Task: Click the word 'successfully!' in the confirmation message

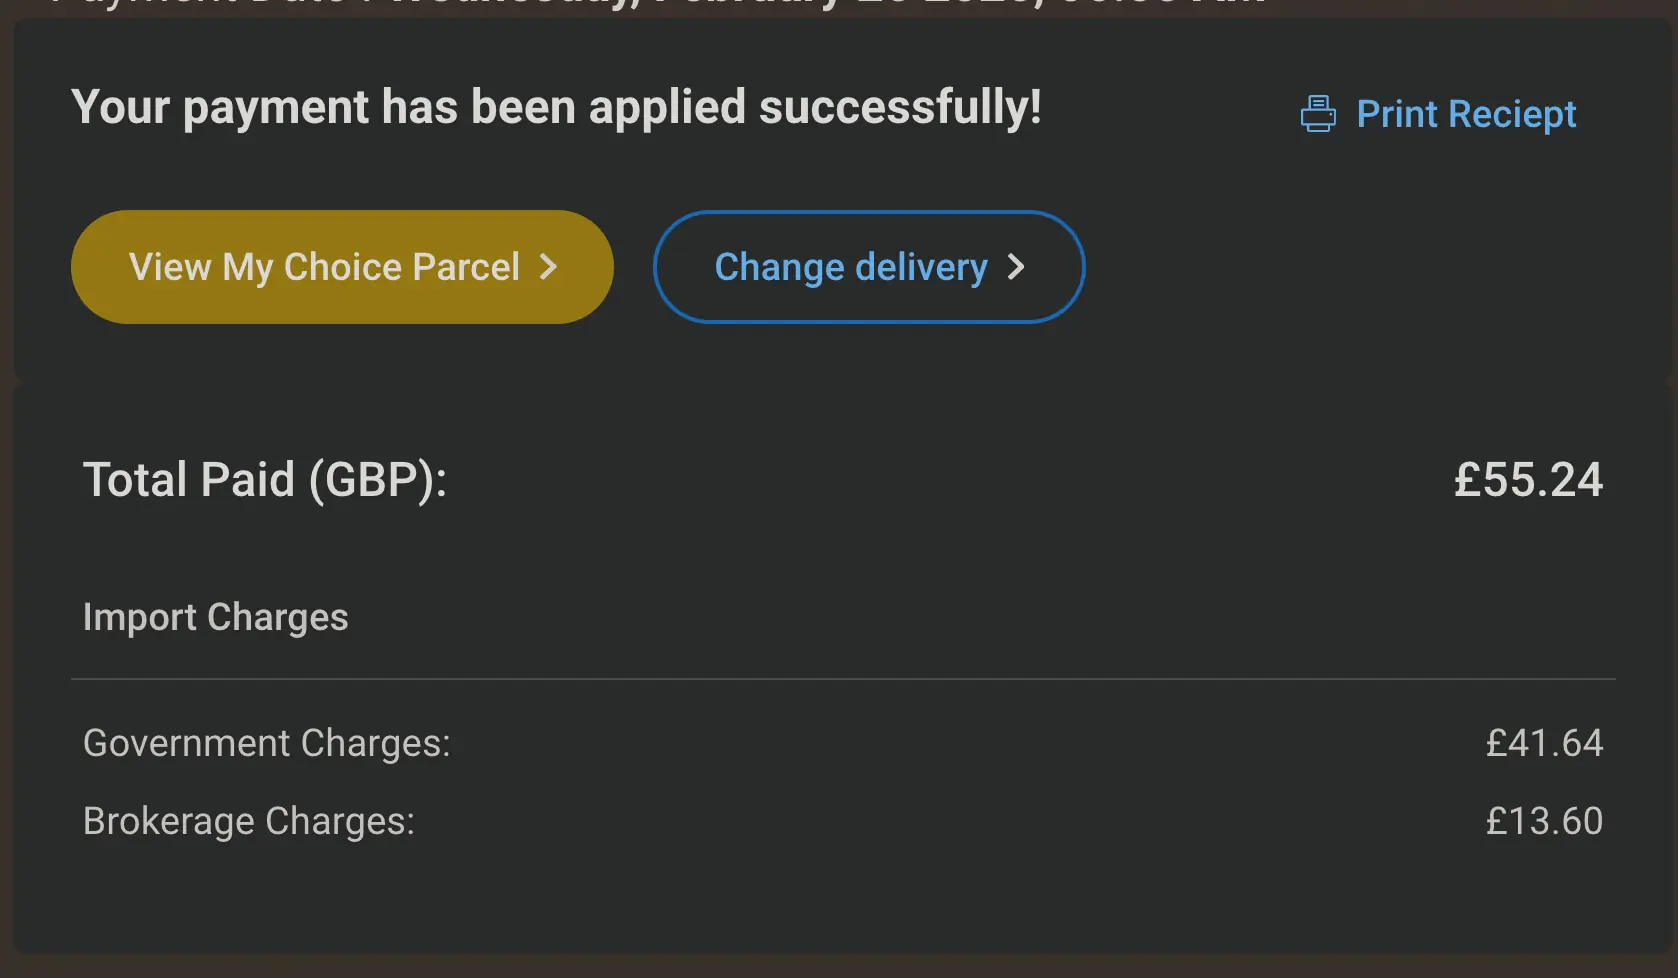Action: [900, 108]
